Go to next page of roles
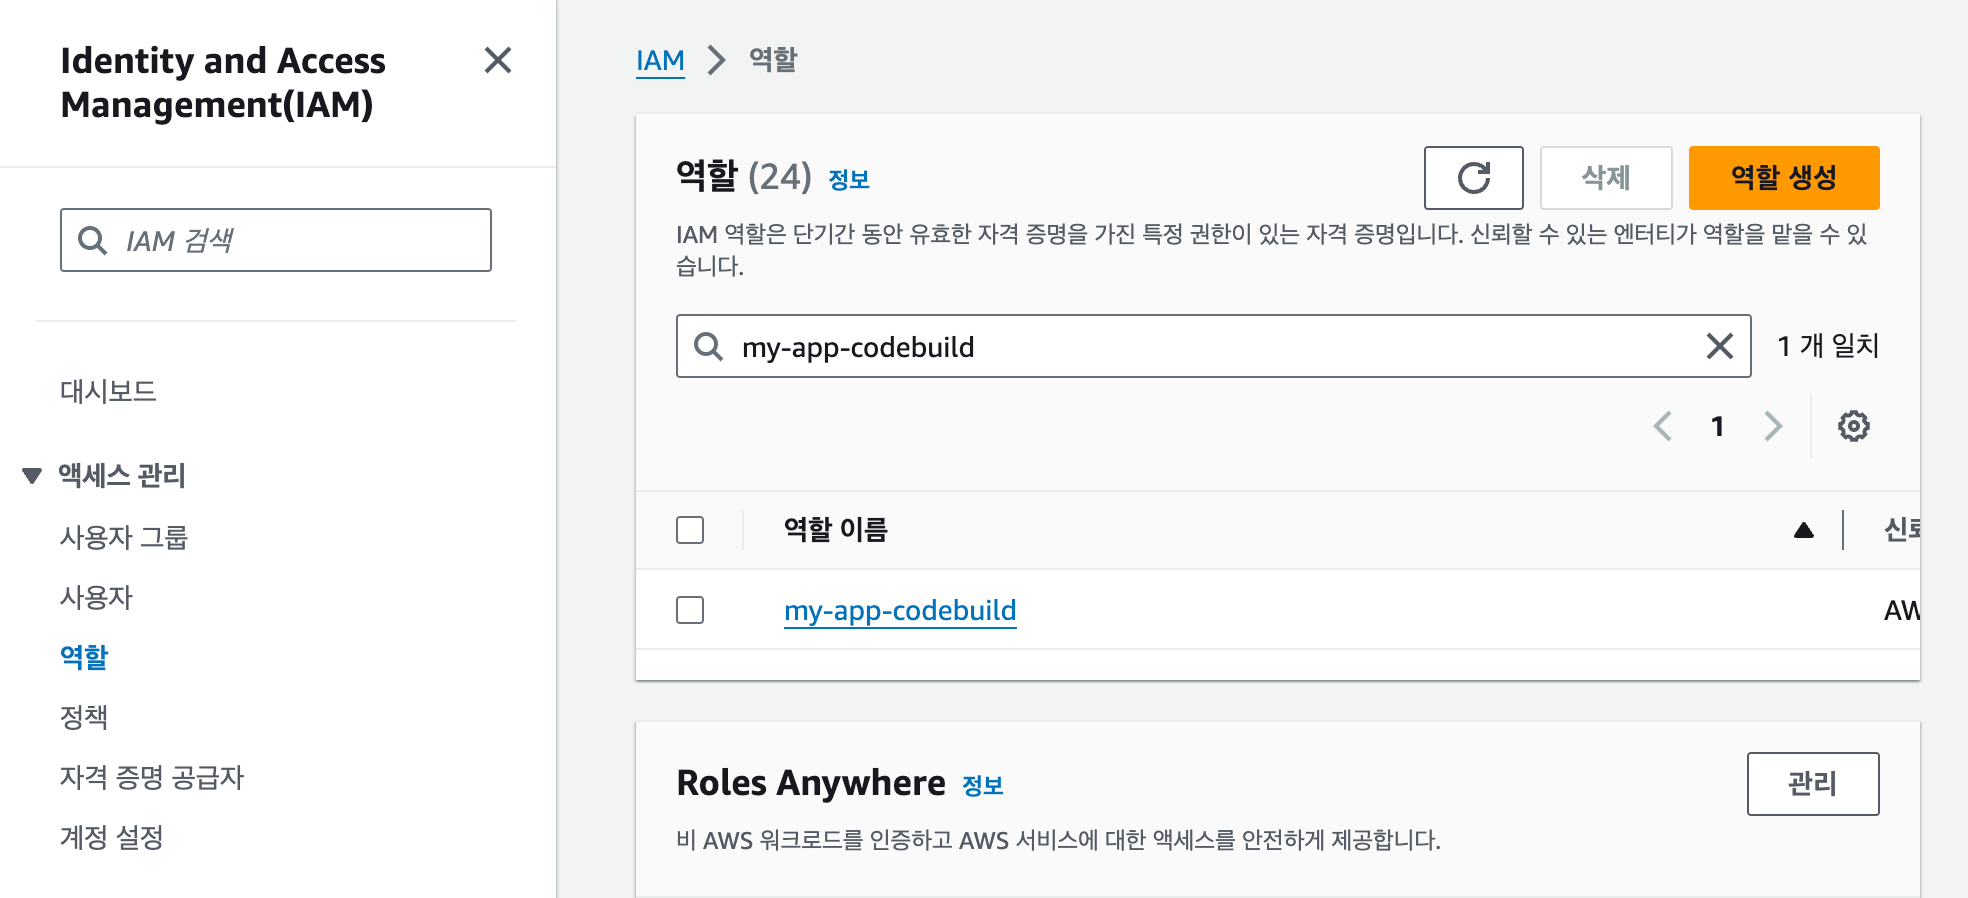Screen dimensions: 1968x898 (x=1773, y=426)
